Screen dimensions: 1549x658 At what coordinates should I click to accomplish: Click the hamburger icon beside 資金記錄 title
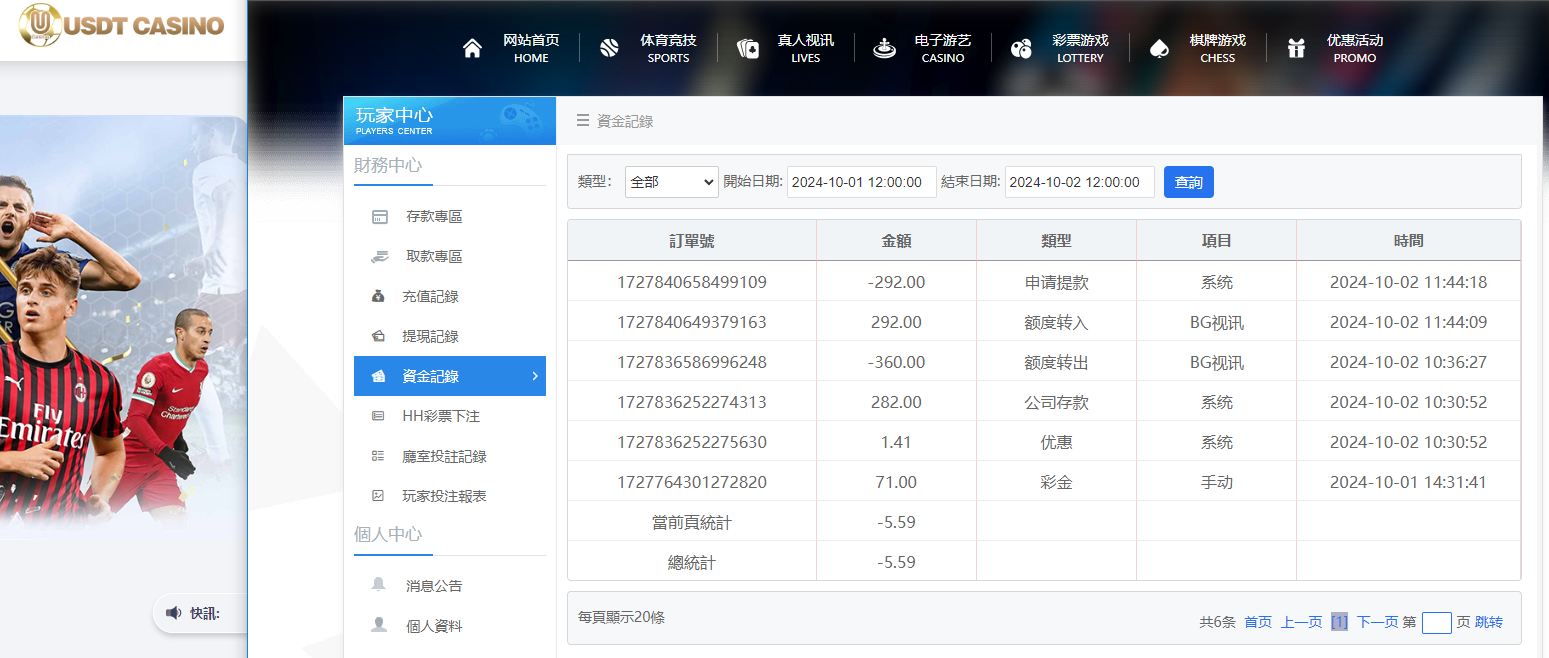583,120
